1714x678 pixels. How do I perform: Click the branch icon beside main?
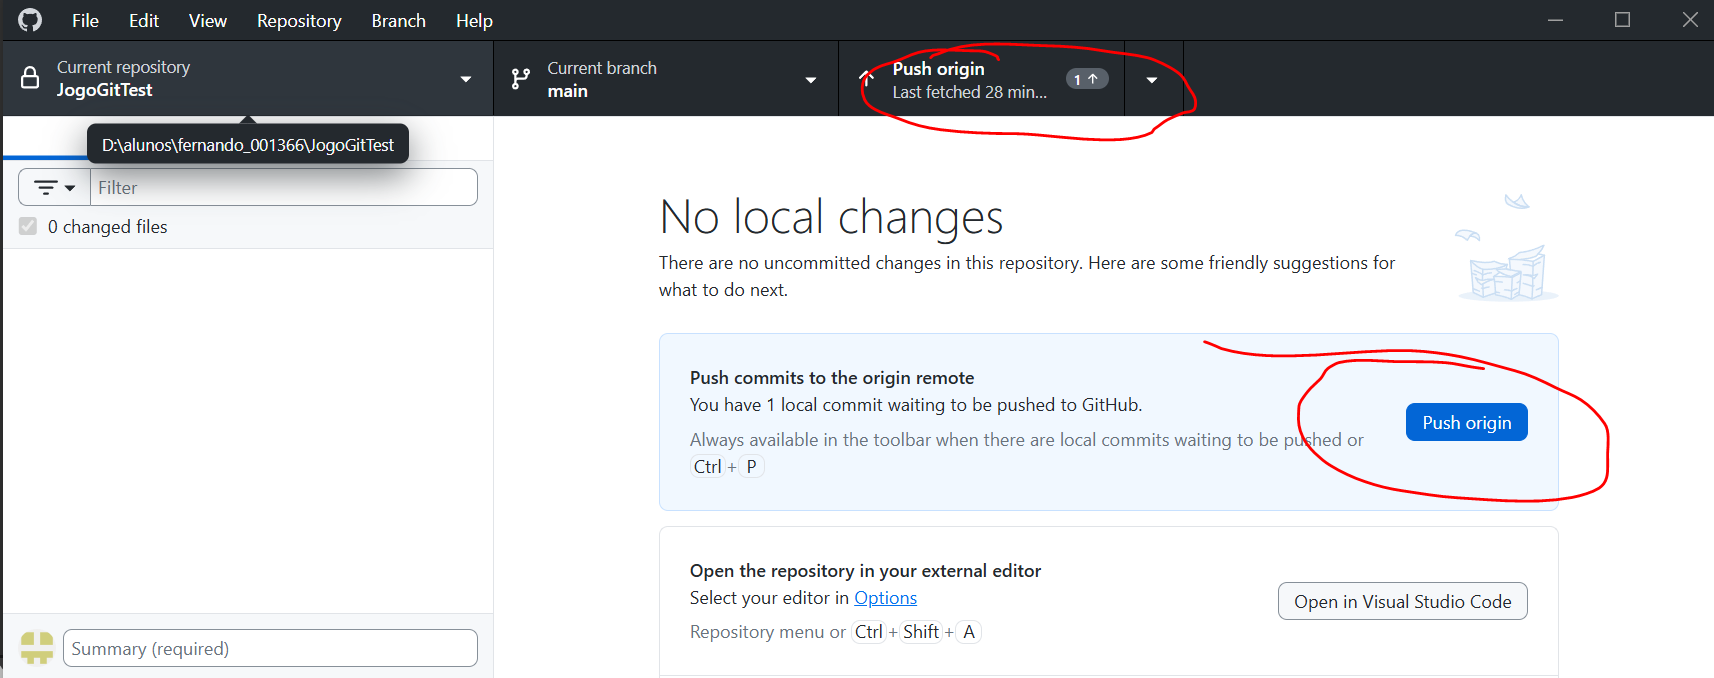pos(520,79)
